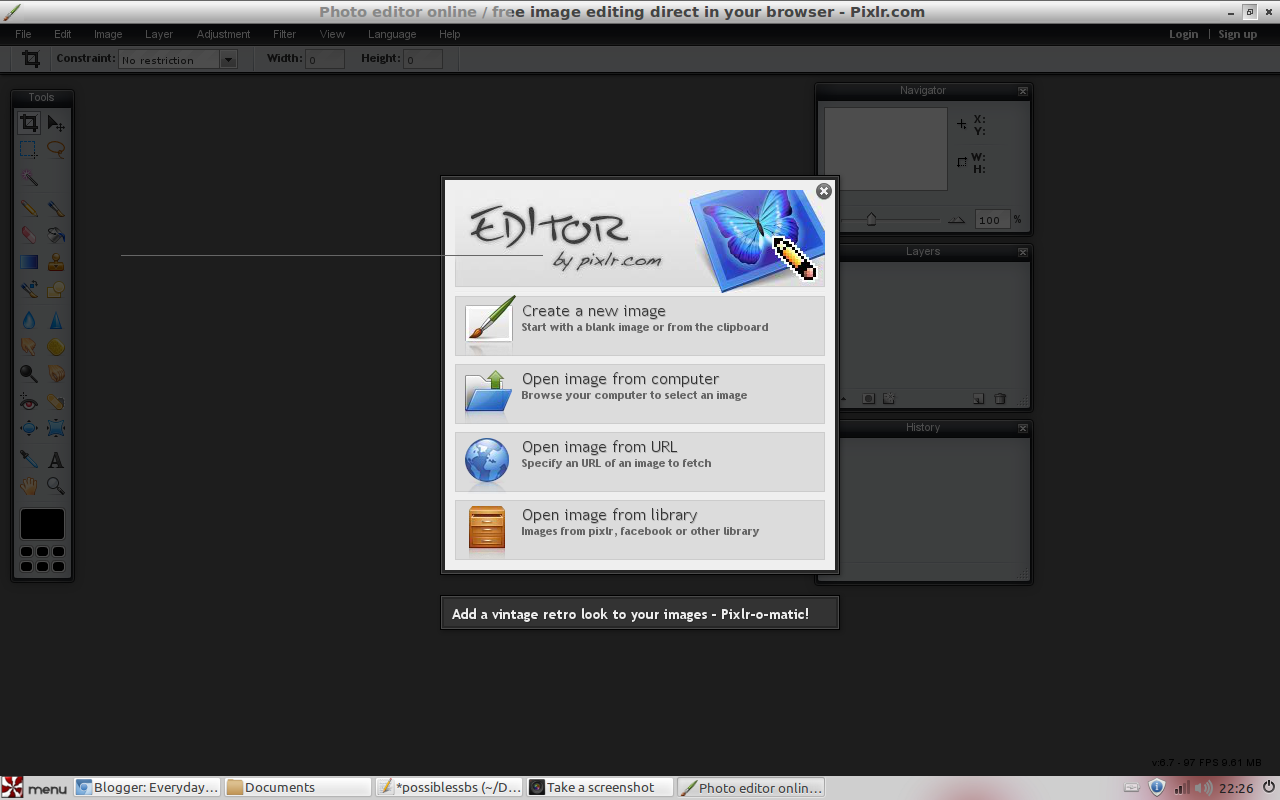Viewport: 1280px width, 800px height.
Task: Click the Width input field
Action: pyautogui.click(x=325, y=60)
